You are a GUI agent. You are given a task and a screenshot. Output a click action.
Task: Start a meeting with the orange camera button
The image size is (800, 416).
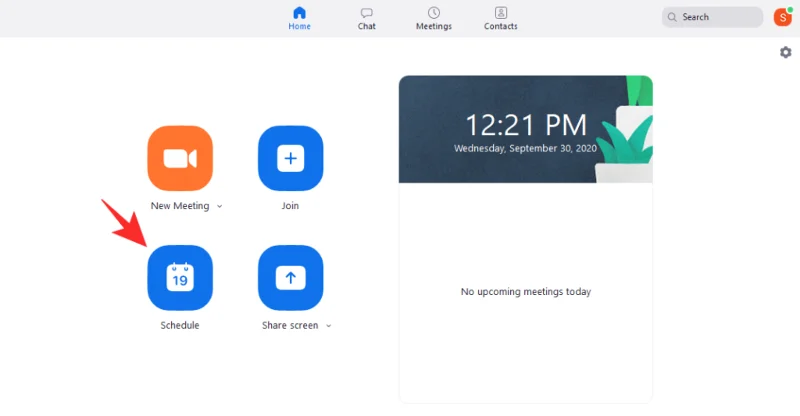coord(180,158)
